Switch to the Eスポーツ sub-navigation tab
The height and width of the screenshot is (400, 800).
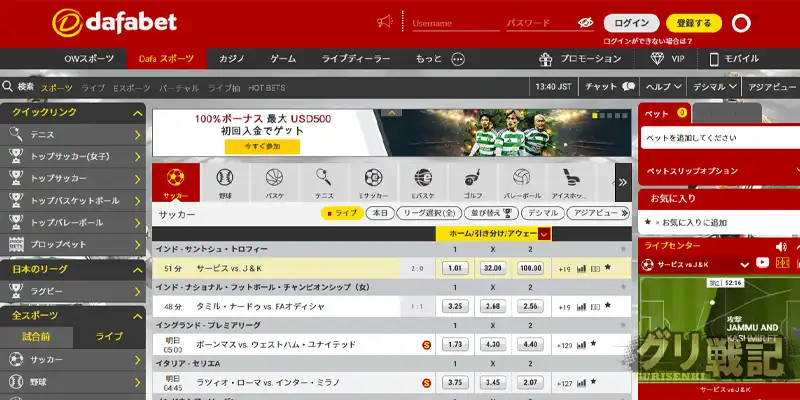tap(132, 88)
